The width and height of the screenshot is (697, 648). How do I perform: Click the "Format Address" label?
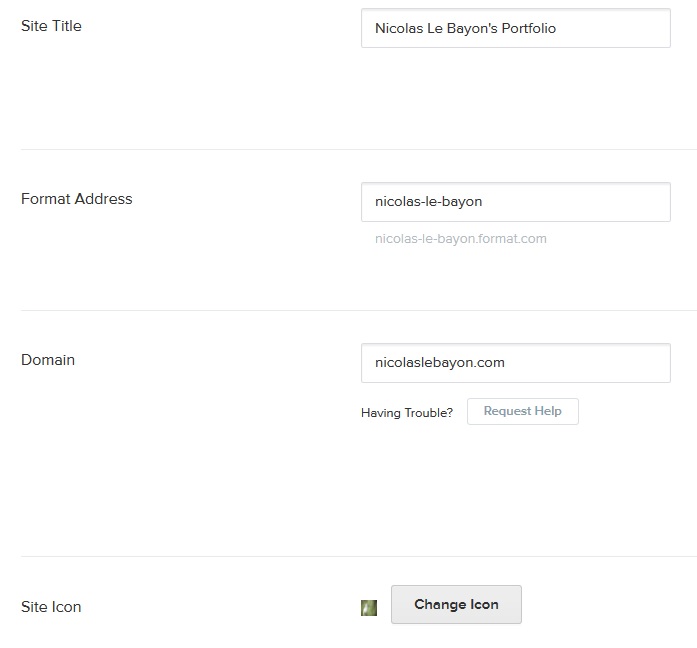[x=76, y=198]
